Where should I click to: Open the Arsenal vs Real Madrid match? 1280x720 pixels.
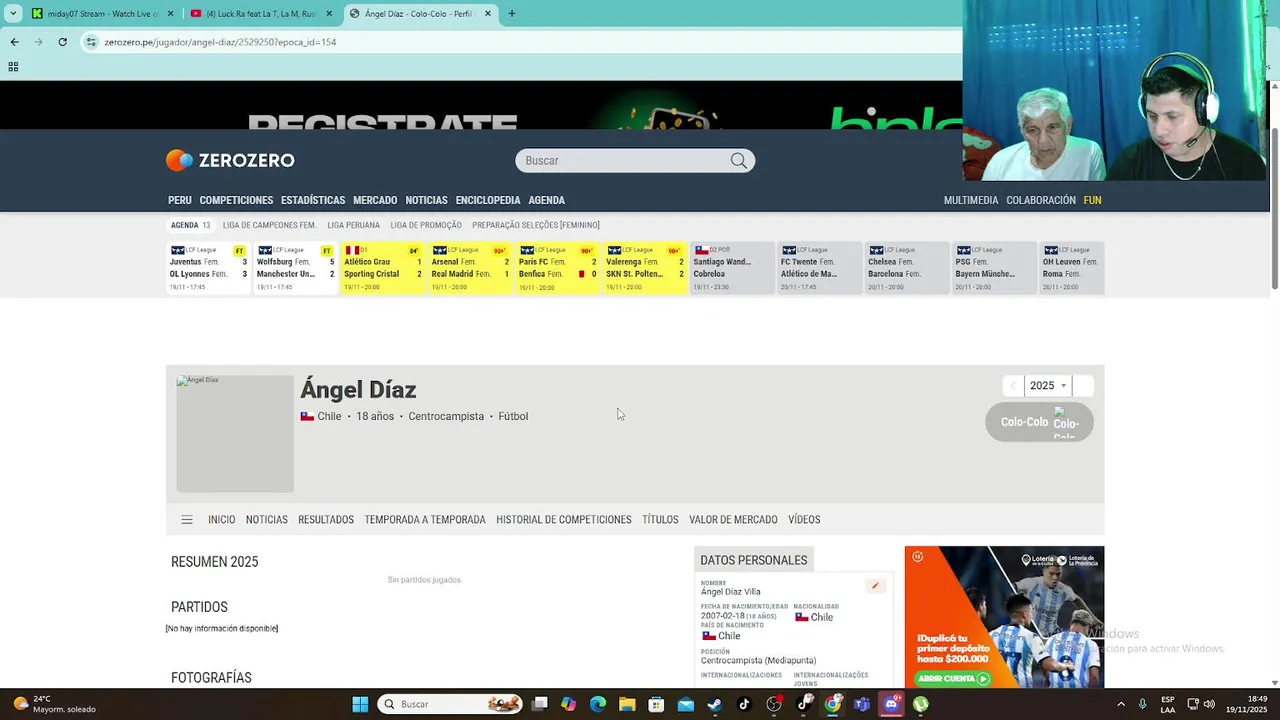(470, 268)
